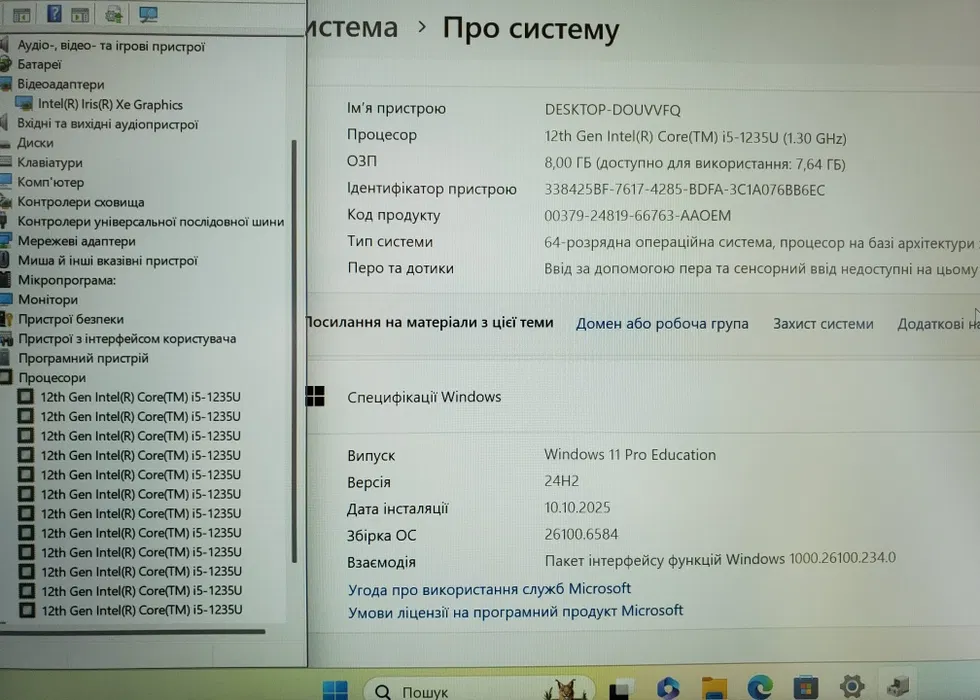This screenshot has width=980, height=700.
Task: Select Intel(R) Iris(R) Xe Graphics device
Action: (110, 104)
